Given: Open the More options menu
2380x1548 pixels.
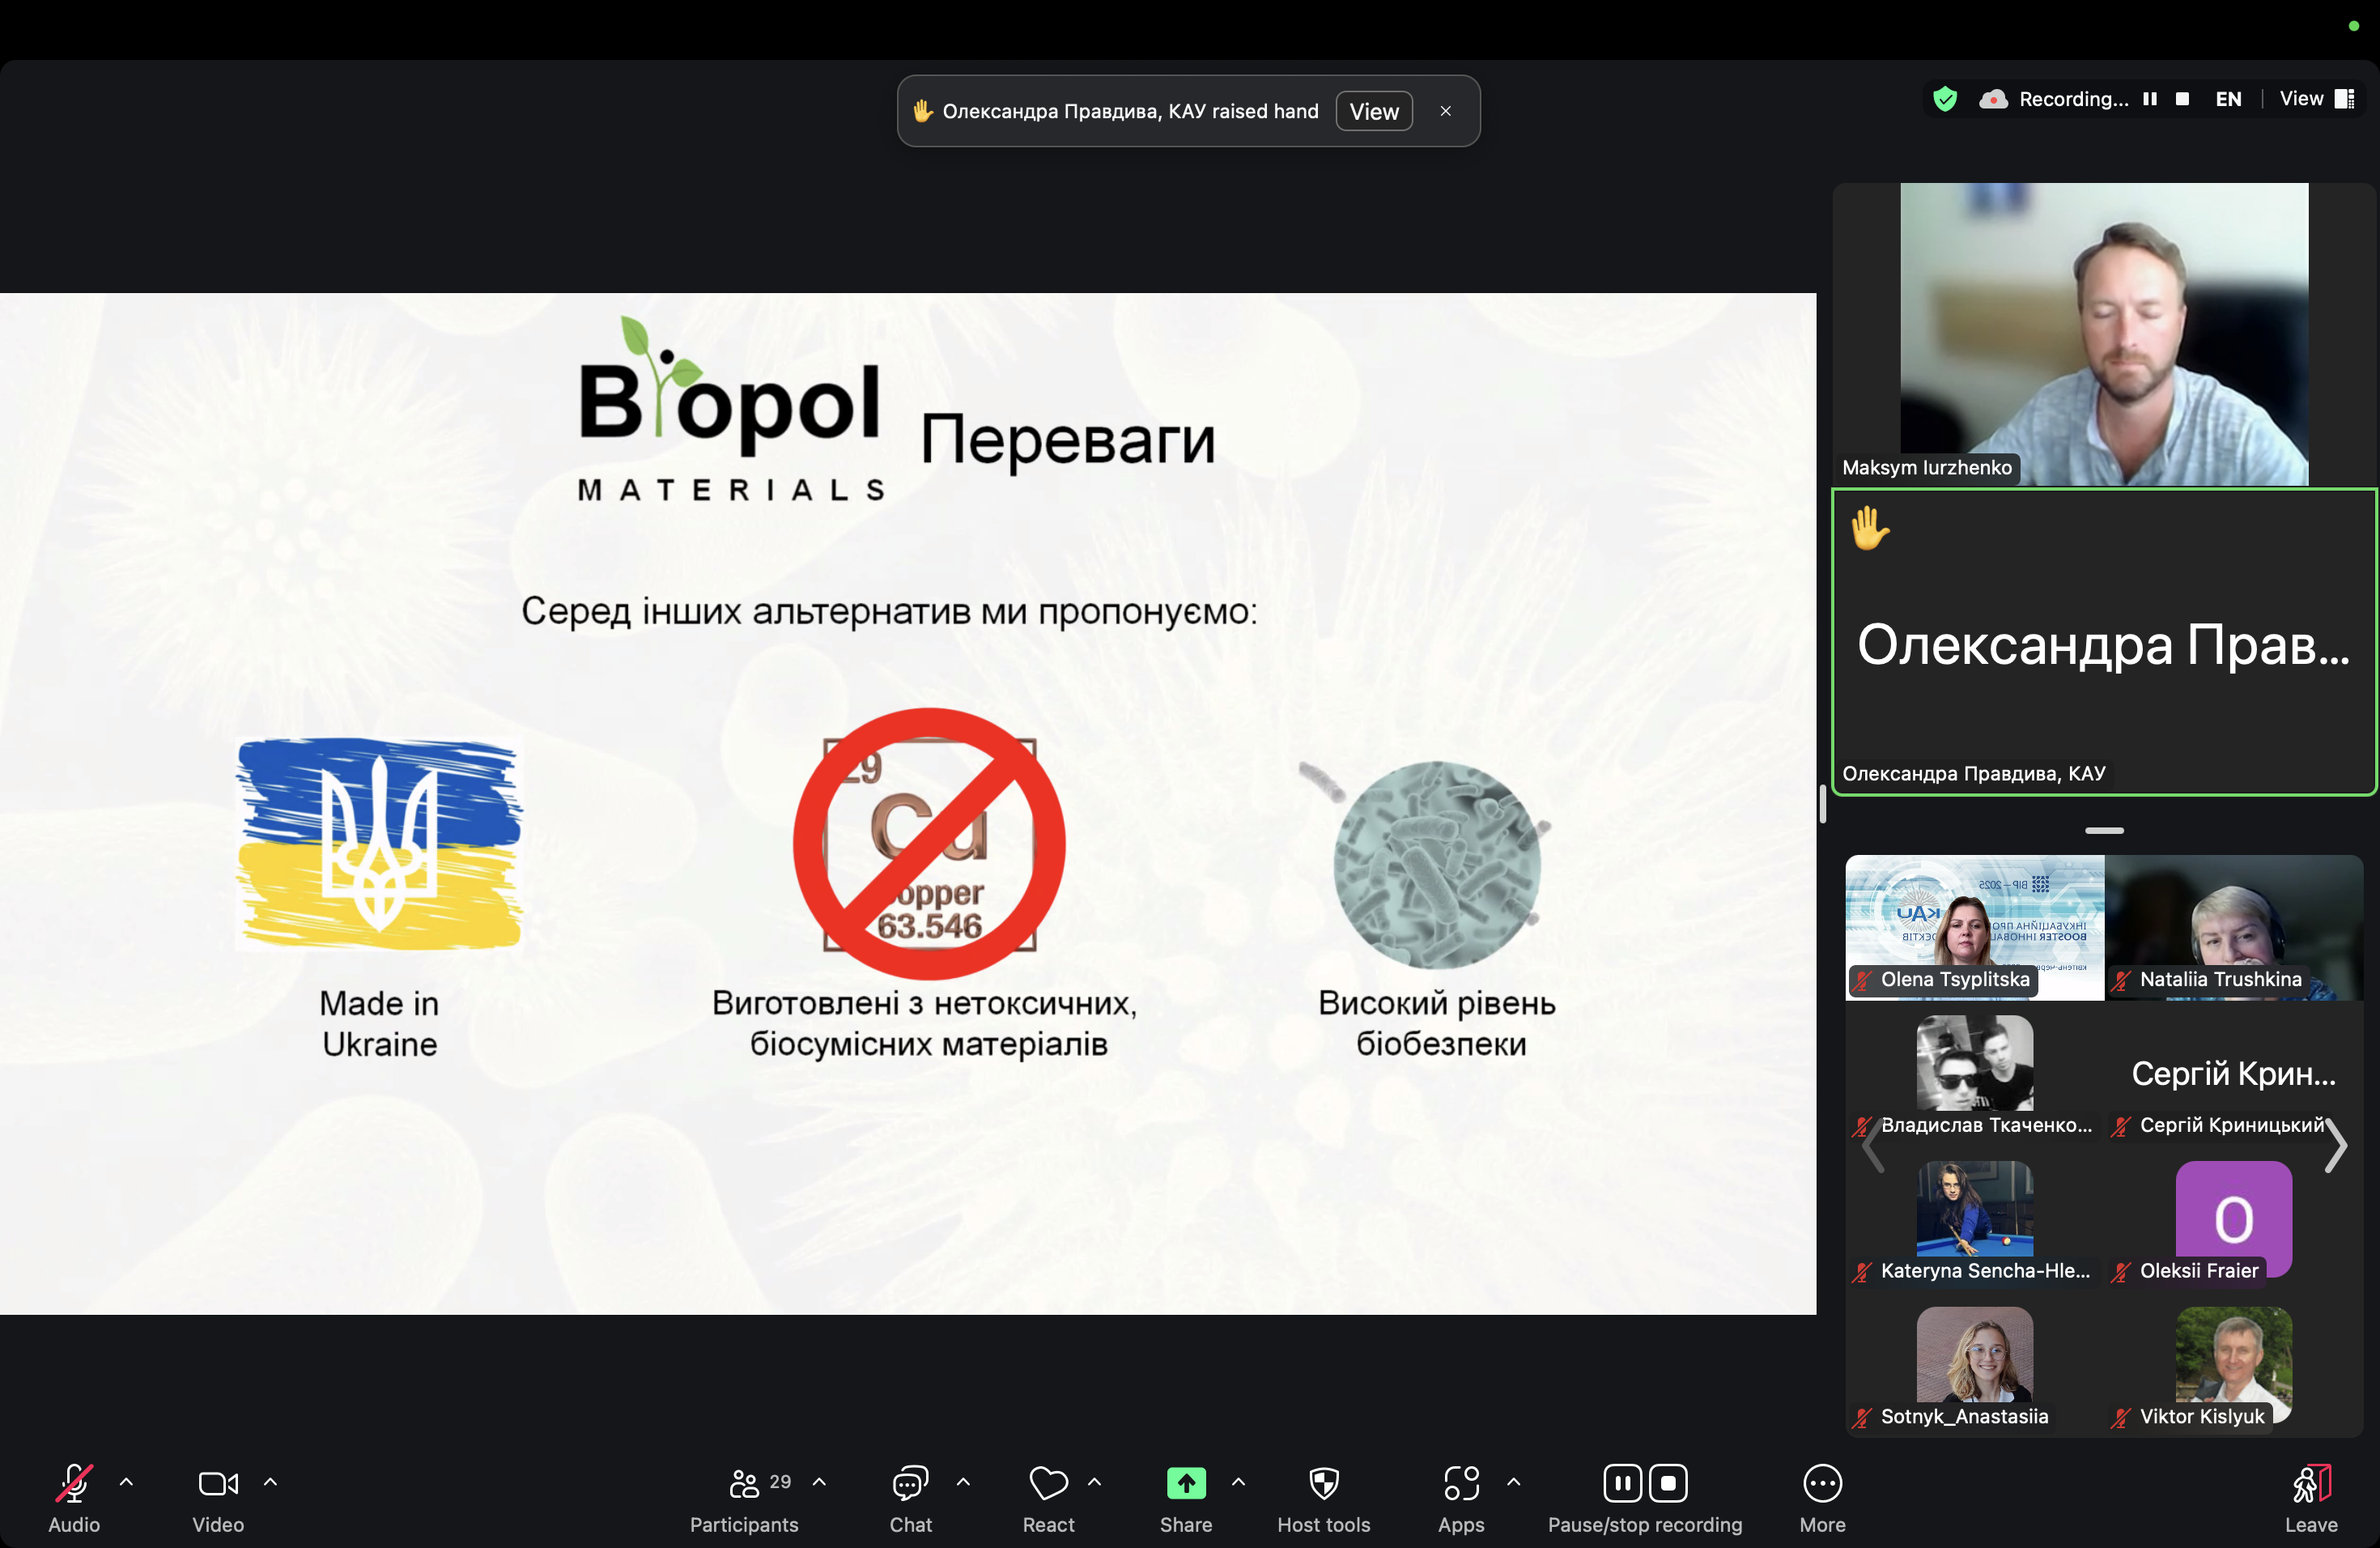Looking at the screenshot, I should point(1822,1497).
